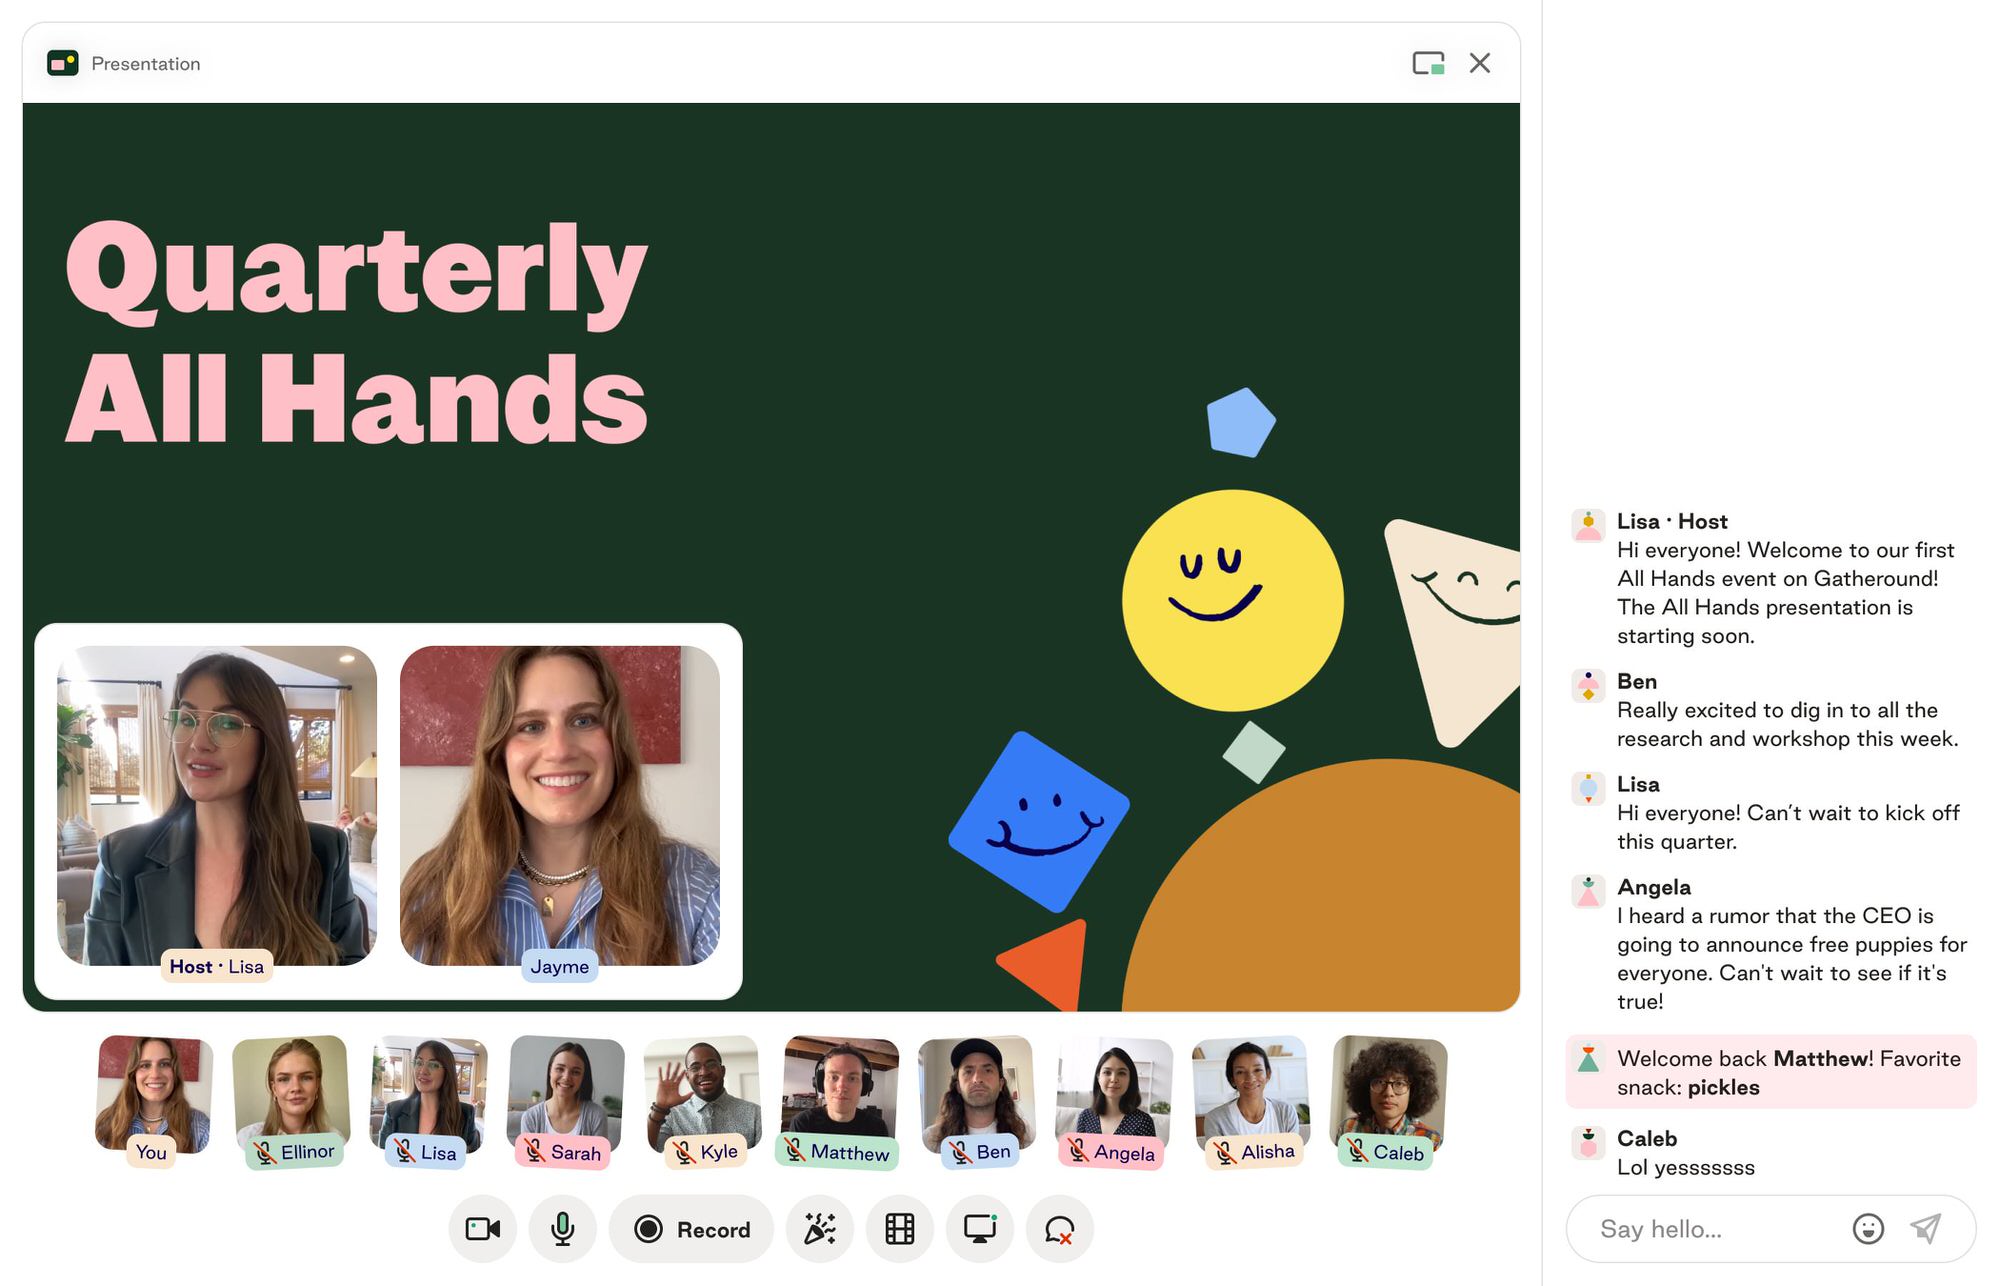The image size is (2000, 1286).
Task: Open the confetti reactions button
Action: (819, 1228)
